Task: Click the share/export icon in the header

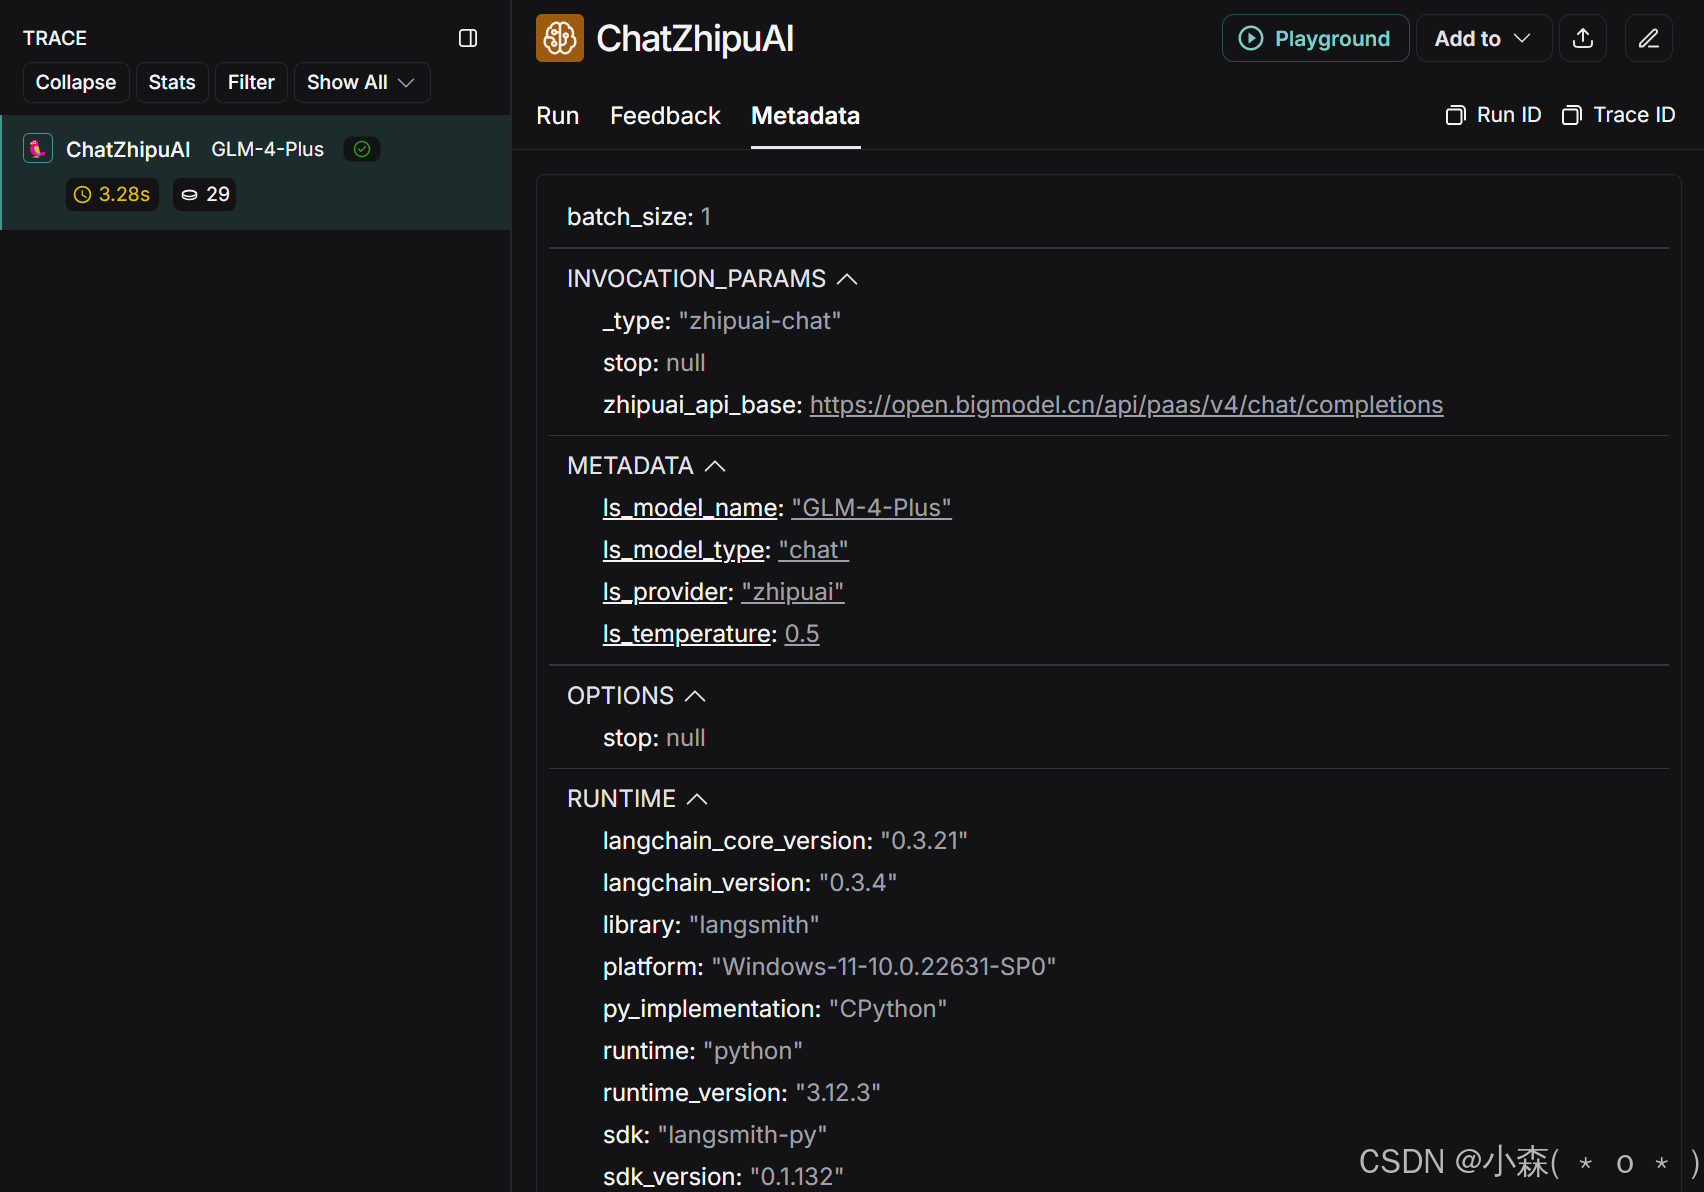Action: pyautogui.click(x=1583, y=38)
